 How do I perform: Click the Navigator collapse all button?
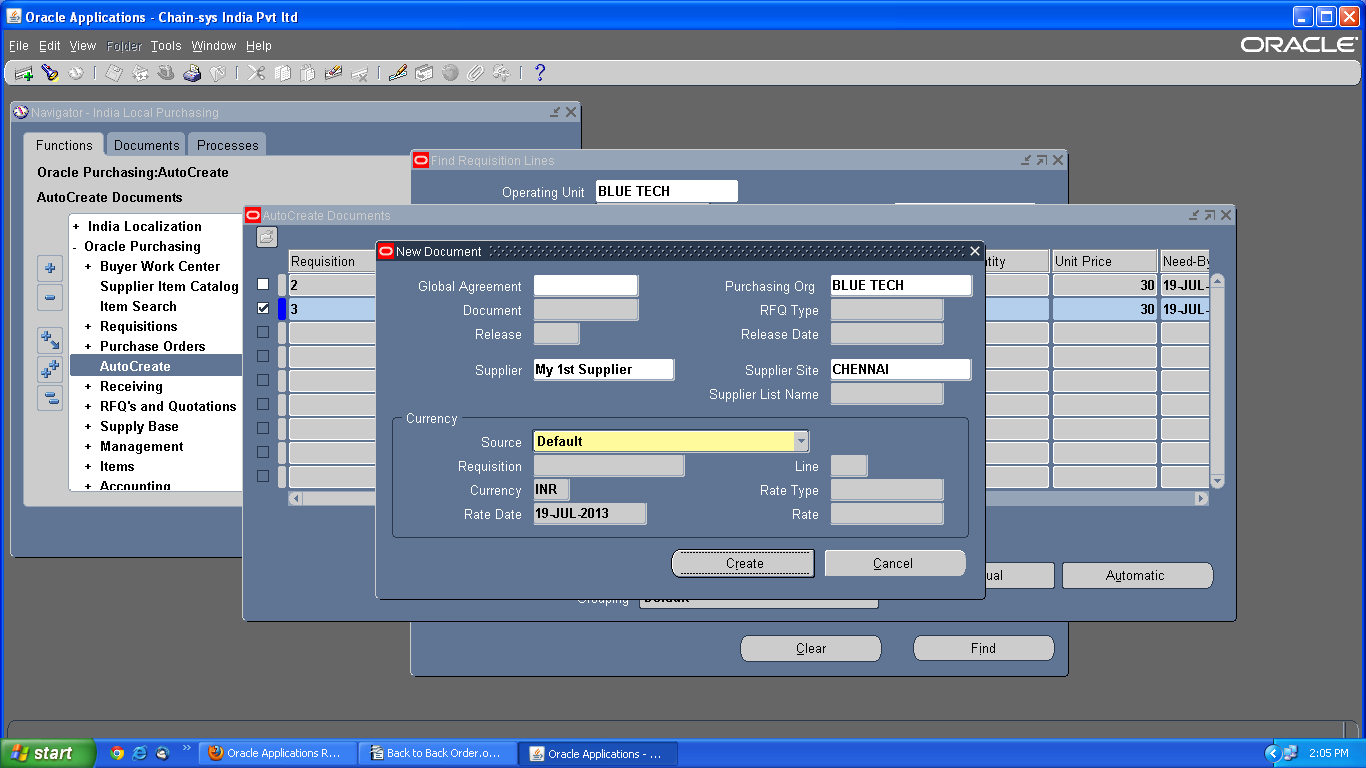pos(51,398)
